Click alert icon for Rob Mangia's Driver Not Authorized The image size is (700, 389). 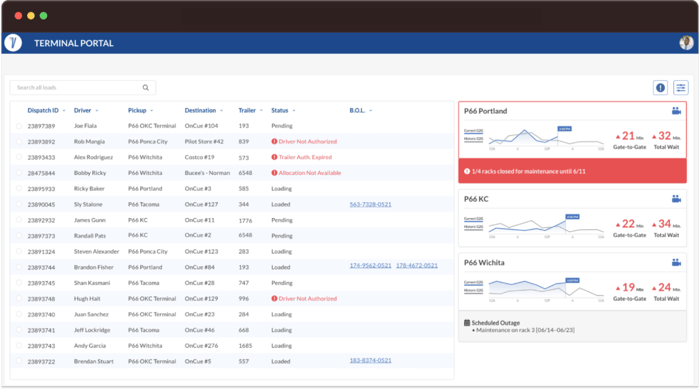[274, 142]
